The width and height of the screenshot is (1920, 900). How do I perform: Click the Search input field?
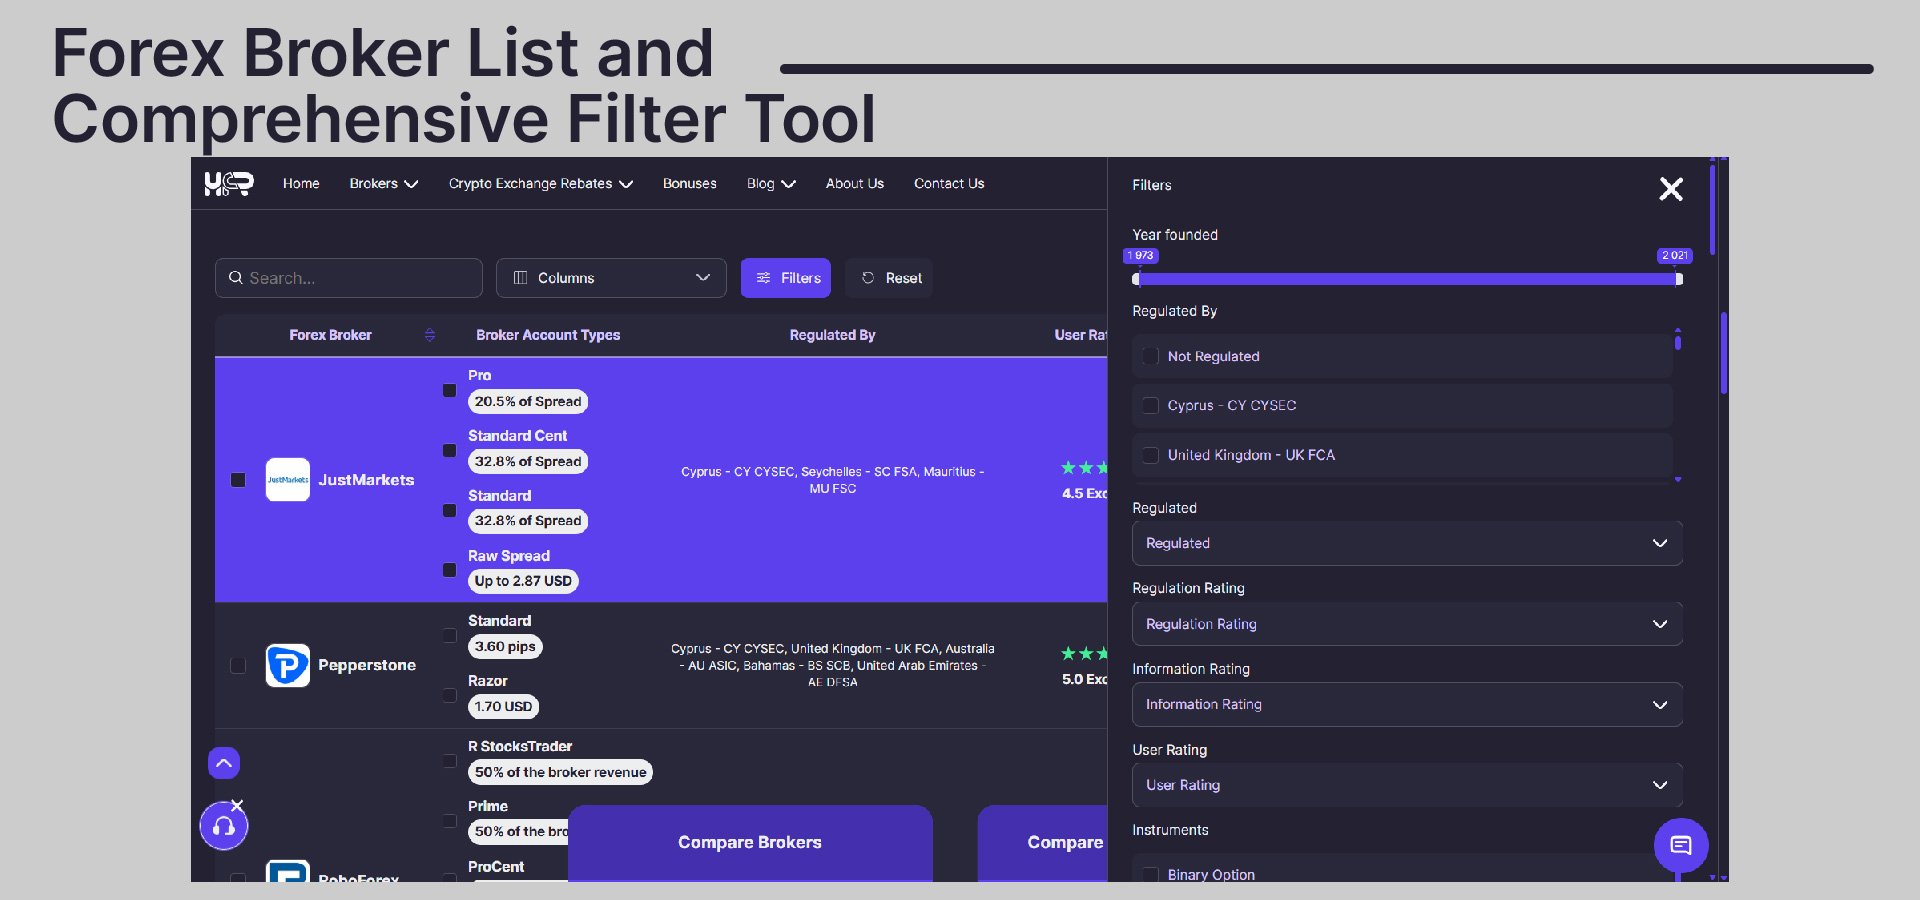(349, 278)
